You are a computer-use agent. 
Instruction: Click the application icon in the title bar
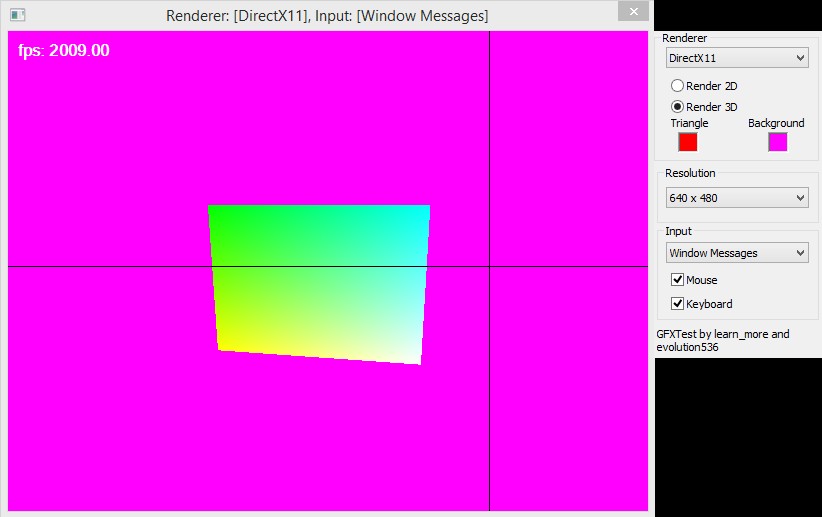click(18, 15)
